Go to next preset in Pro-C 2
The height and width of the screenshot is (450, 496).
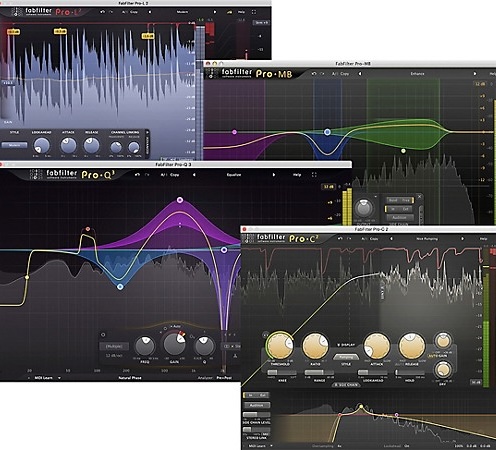[462, 239]
